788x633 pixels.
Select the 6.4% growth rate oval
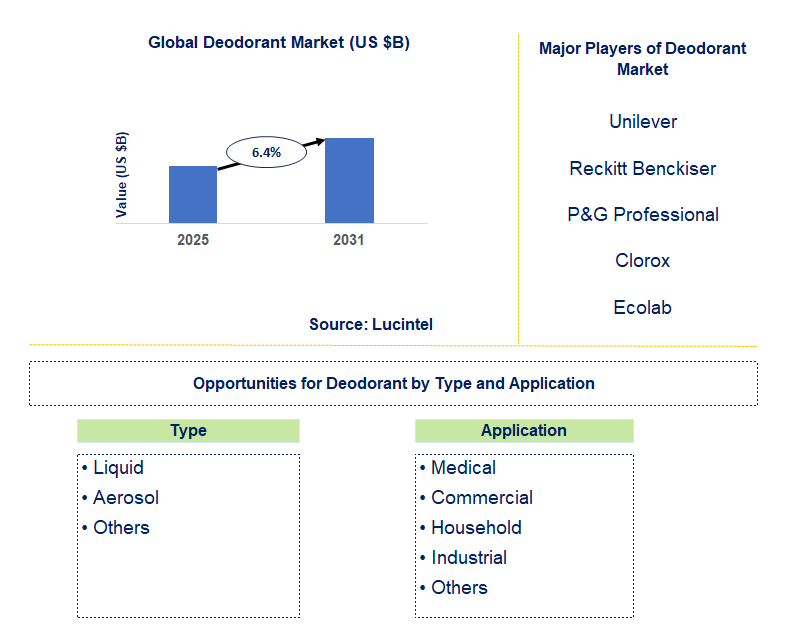pyautogui.click(x=266, y=152)
